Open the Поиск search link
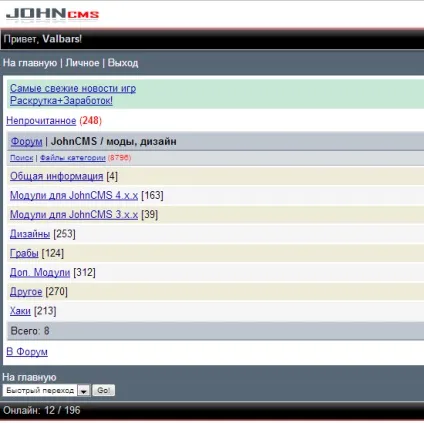Image resolution: width=424 pixels, height=423 pixels. pyautogui.click(x=22, y=158)
